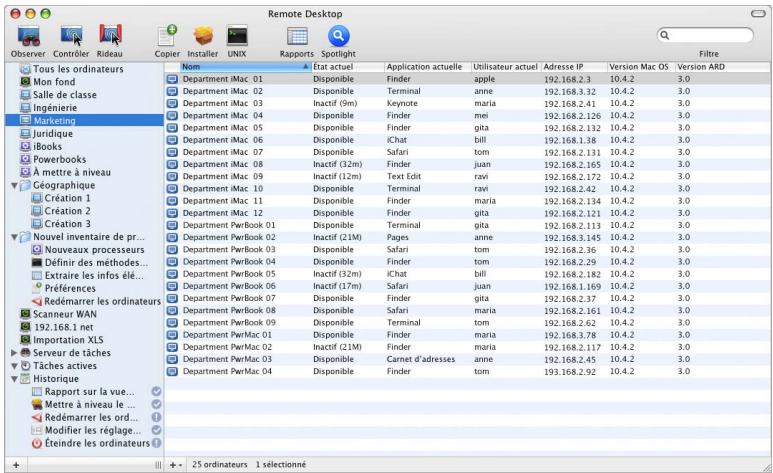
Task: Click the computer icon of Department PwrMac 04
Action: click(172, 371)
